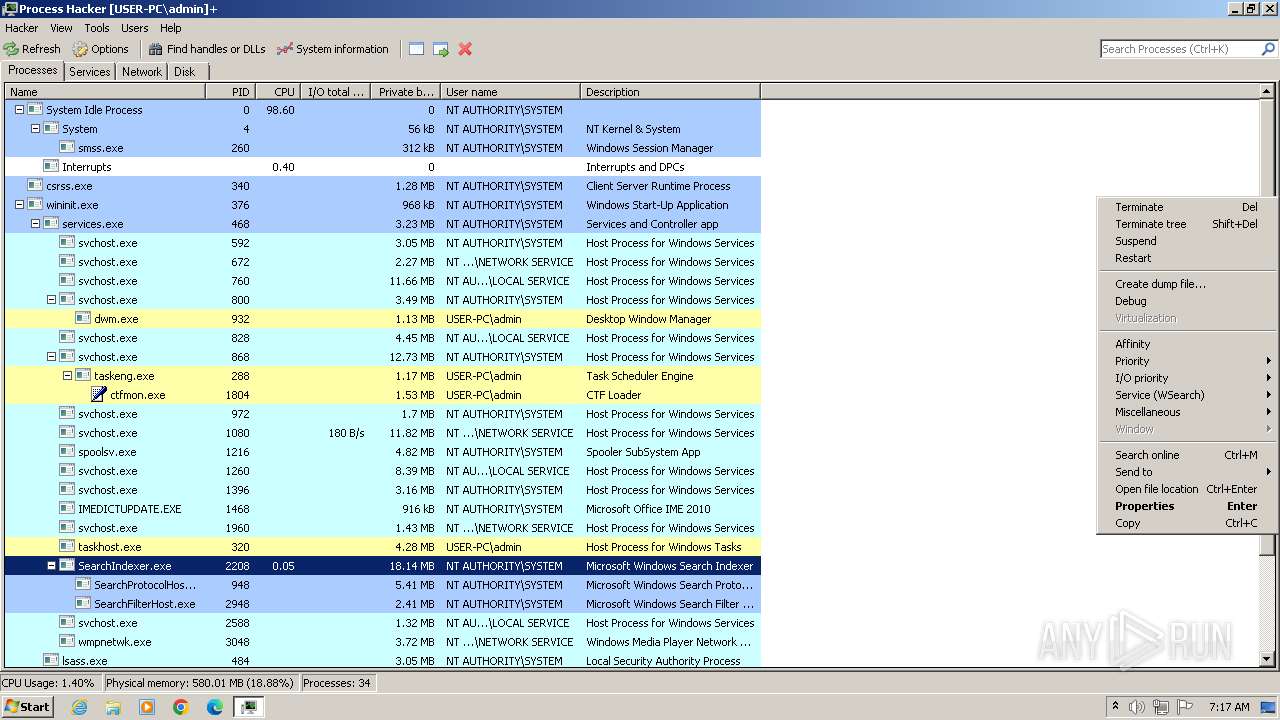Collapse the services.exe tree node

click(35, 224)
